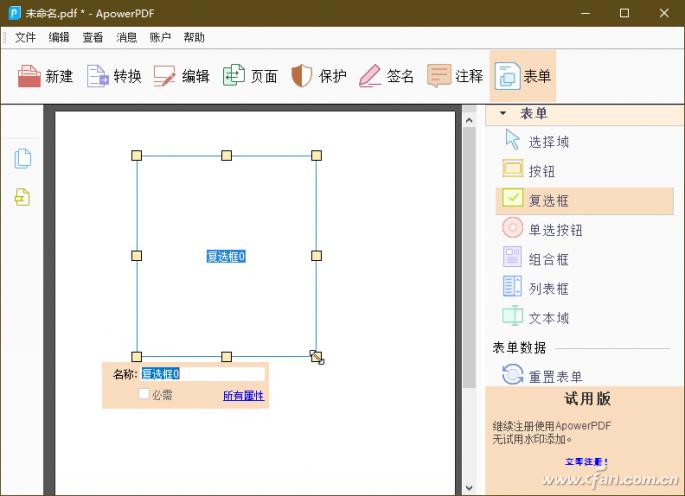Click the 所有属性 link
Image resolution: width=685 pixels, height=496 pixels.
coord(243,396)
